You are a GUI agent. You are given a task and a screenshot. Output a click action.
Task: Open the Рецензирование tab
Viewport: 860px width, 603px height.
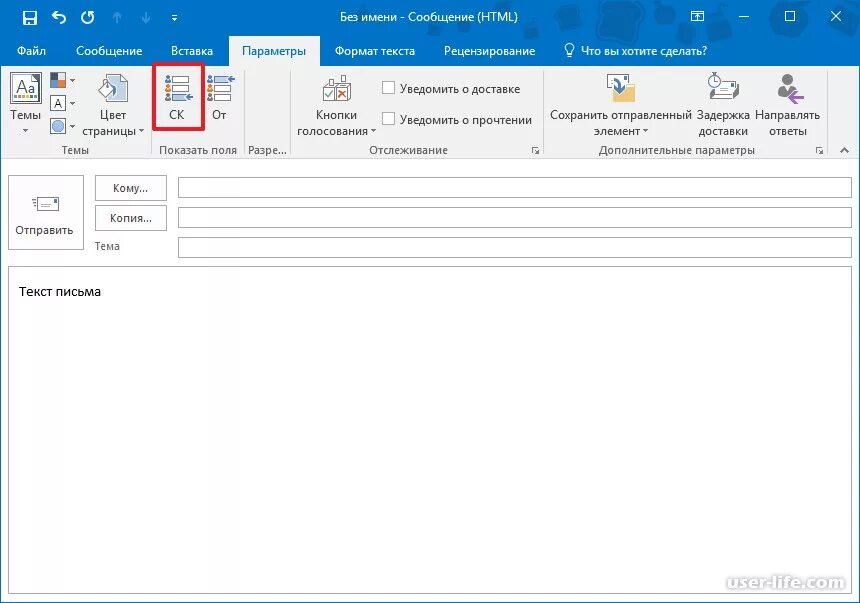489,51
